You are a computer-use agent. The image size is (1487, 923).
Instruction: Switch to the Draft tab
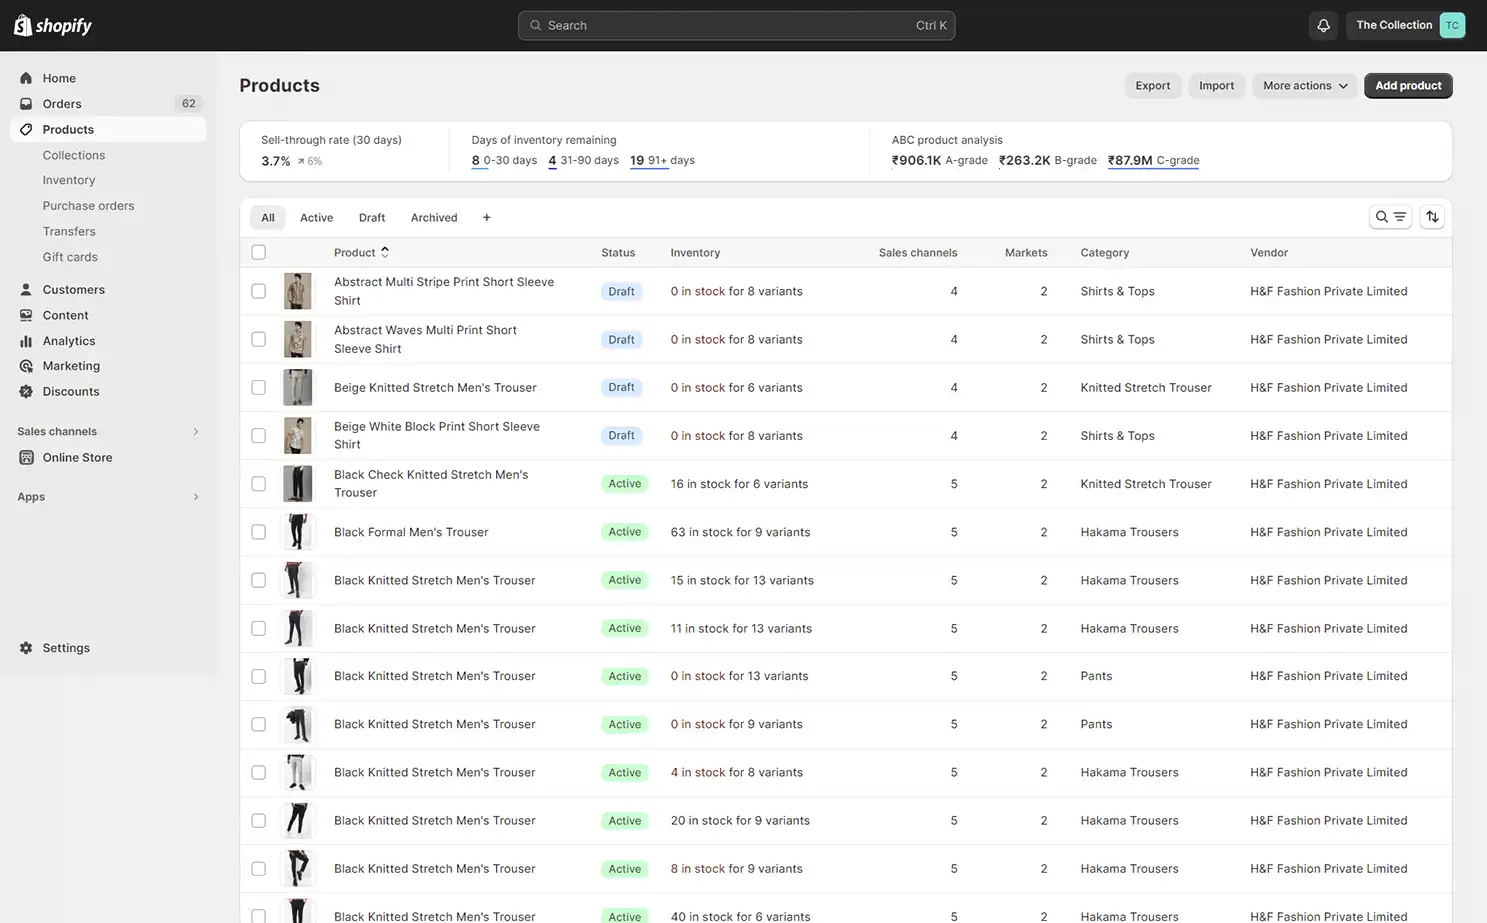371,217
